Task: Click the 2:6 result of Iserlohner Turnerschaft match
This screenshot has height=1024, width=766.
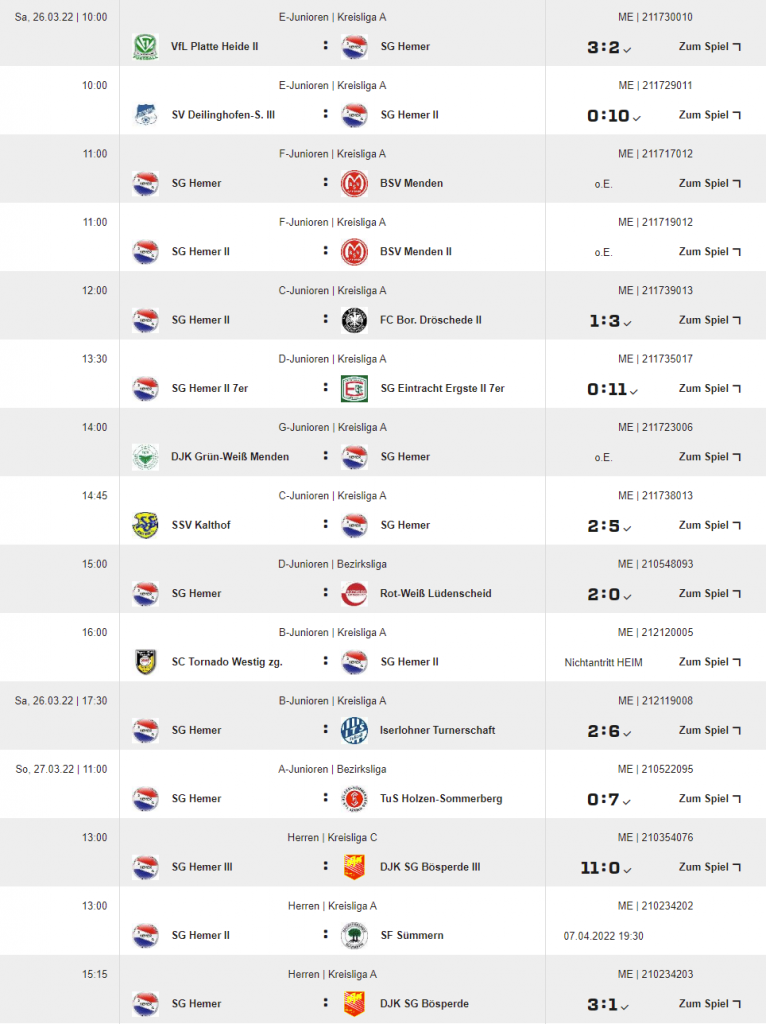Action: tap(604, 731)
